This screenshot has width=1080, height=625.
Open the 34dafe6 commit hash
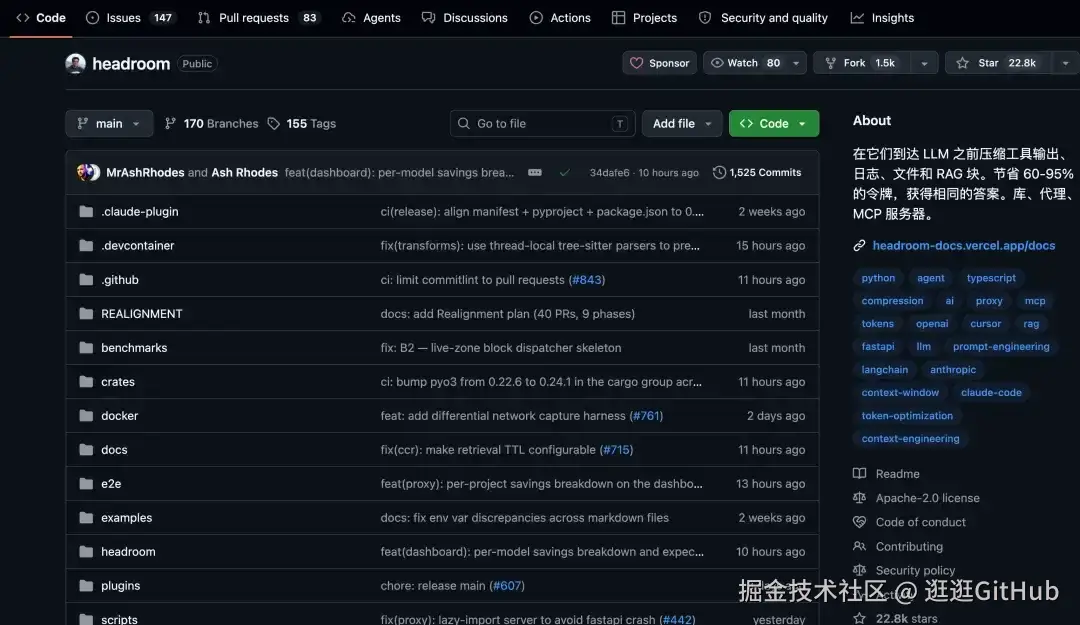click(x=609, y=172)
